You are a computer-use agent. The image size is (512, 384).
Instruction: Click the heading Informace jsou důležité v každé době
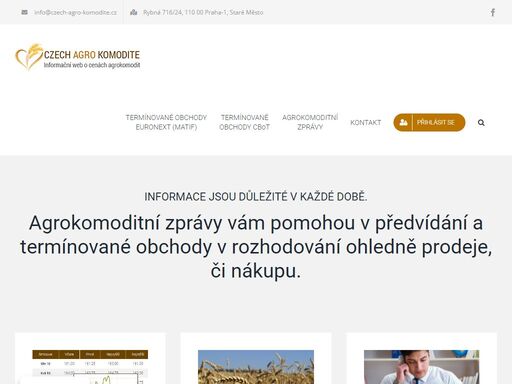pos(256,197)
